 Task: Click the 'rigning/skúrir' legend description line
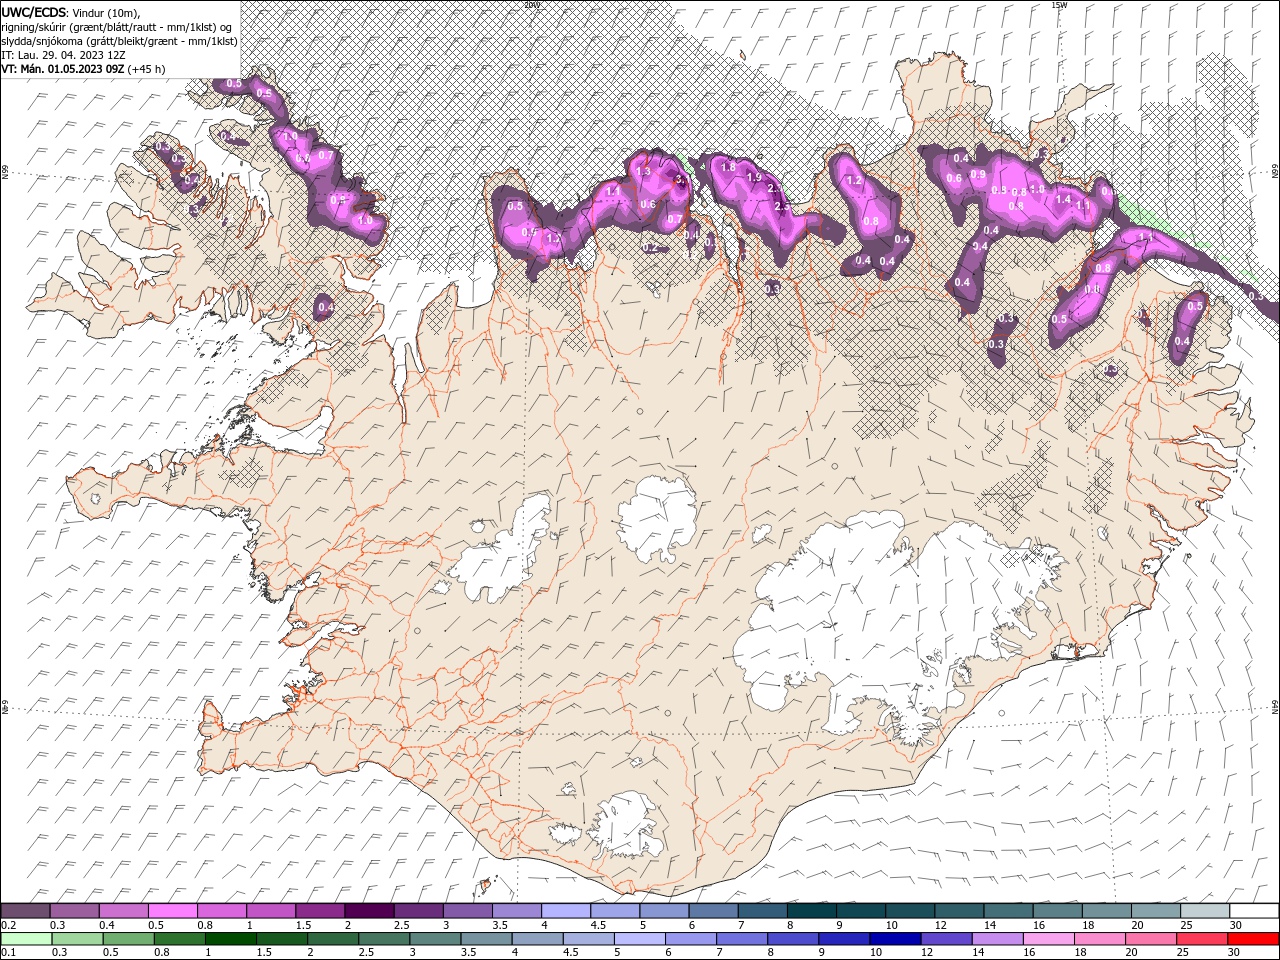[x=117, y=27]
